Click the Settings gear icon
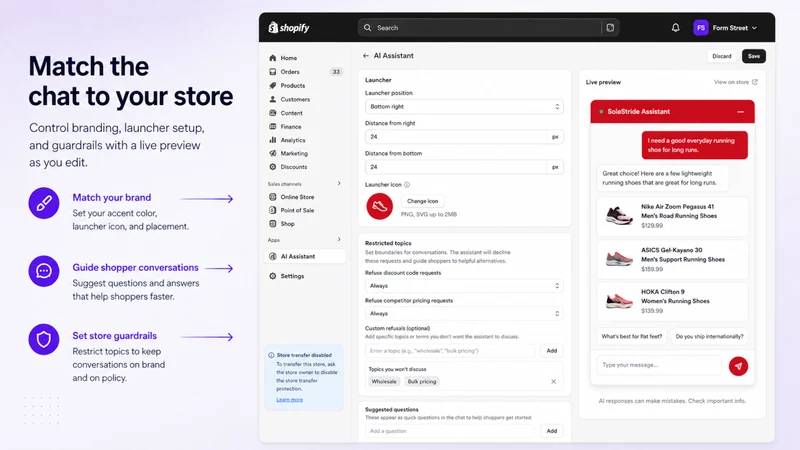The height and width of the screenshot is (450, 800). click(x=272, y=276)
